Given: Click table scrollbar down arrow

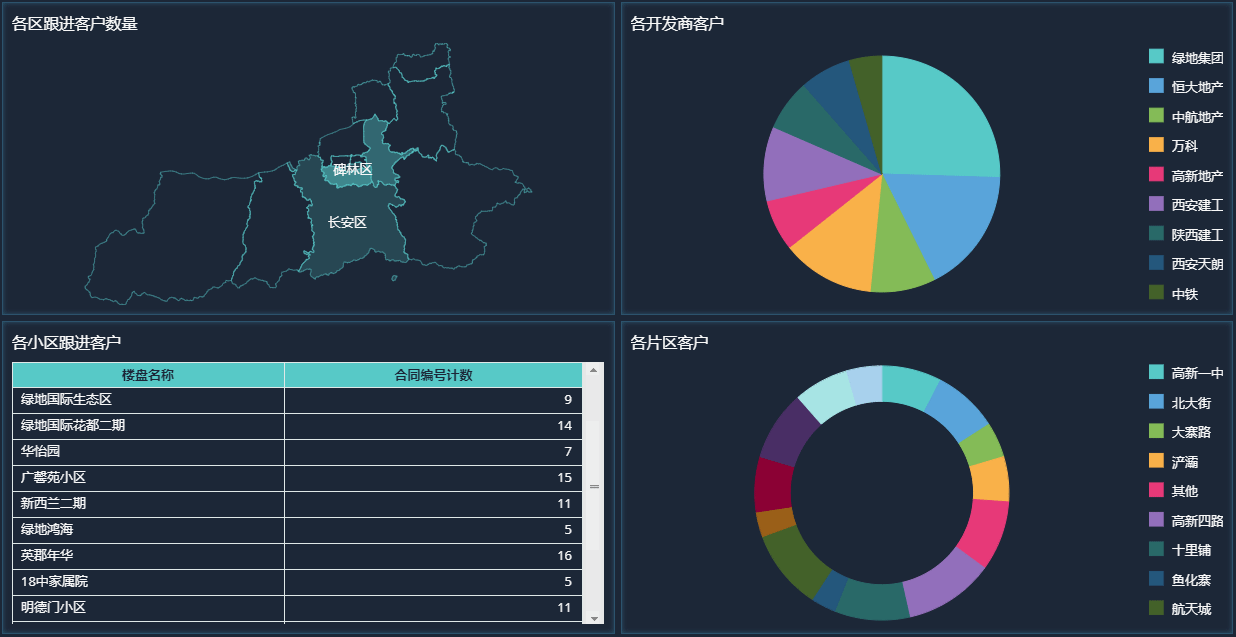Looking at the screenshot, I should 594,618.
